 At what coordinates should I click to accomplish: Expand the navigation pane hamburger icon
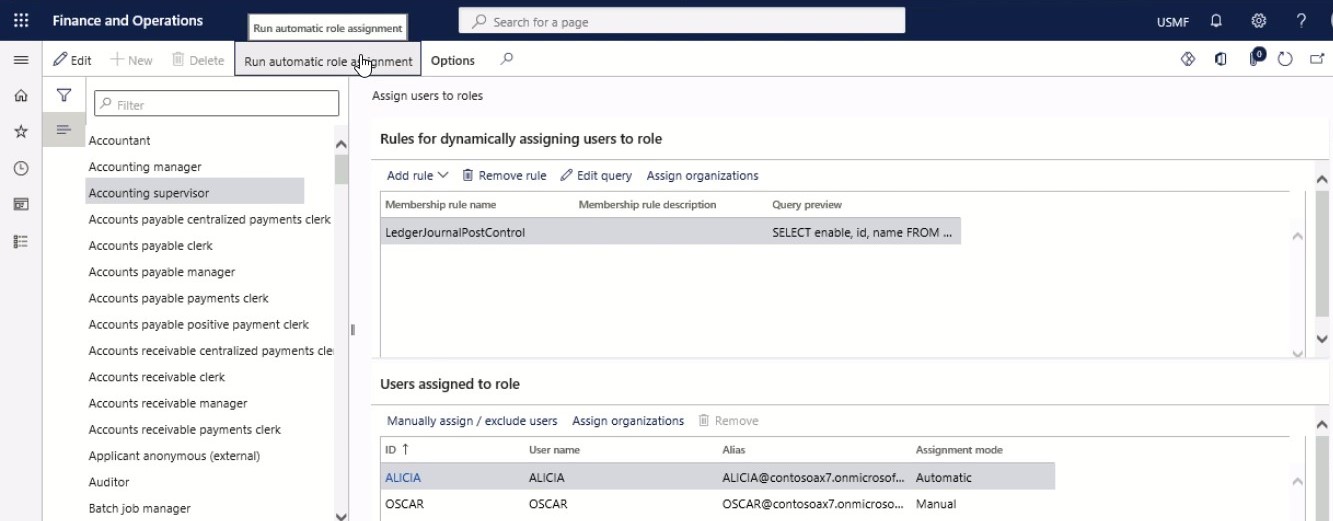pos(20,60)
